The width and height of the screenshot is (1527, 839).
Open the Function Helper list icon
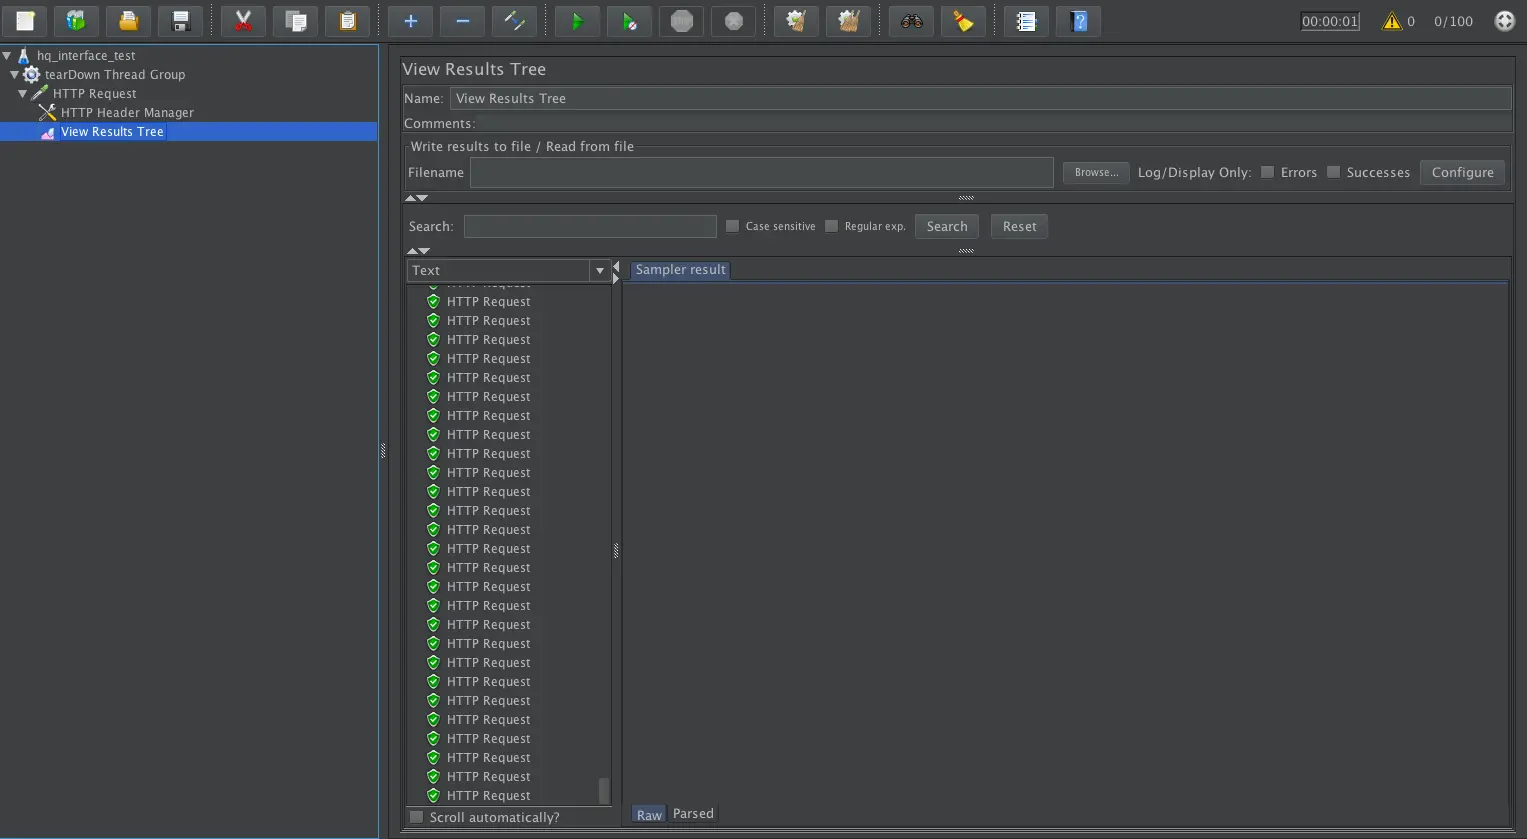coord(1026,21)
